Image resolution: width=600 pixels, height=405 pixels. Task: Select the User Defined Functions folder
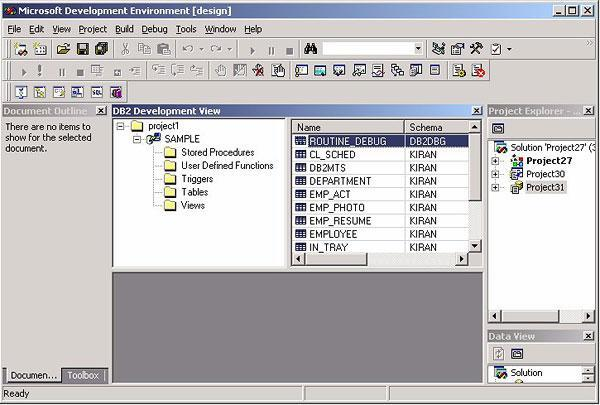tap(227, 166)
